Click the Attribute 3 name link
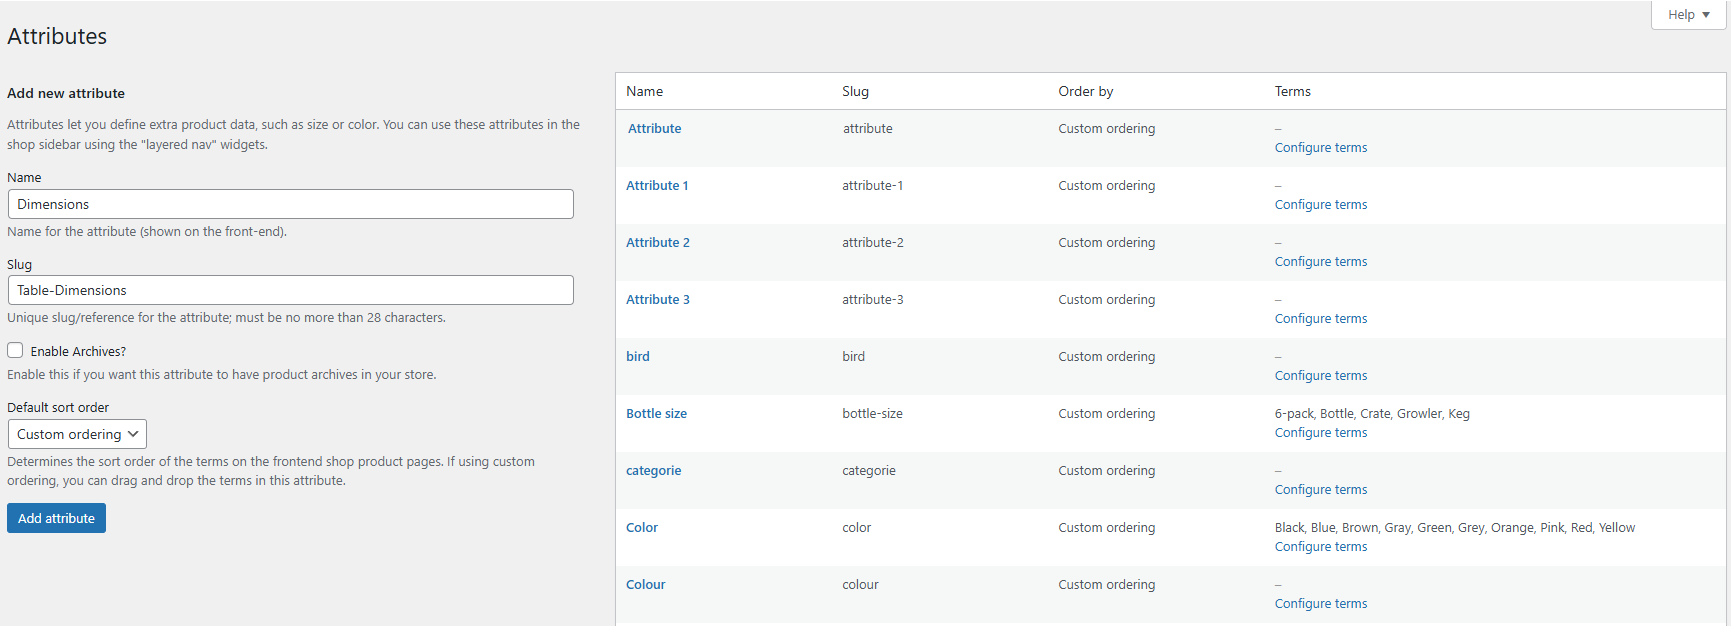The image size is (1731, 626). point(657,300)
